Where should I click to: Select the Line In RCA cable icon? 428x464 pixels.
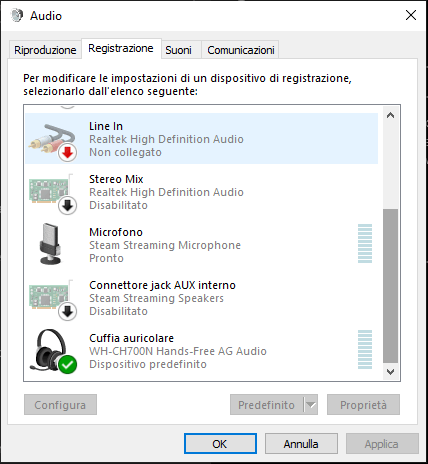click(x=52, y=139)
